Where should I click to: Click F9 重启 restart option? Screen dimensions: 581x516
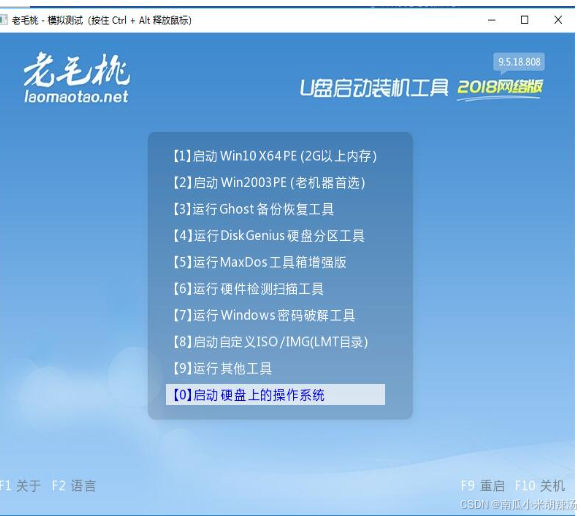[482, 485]
